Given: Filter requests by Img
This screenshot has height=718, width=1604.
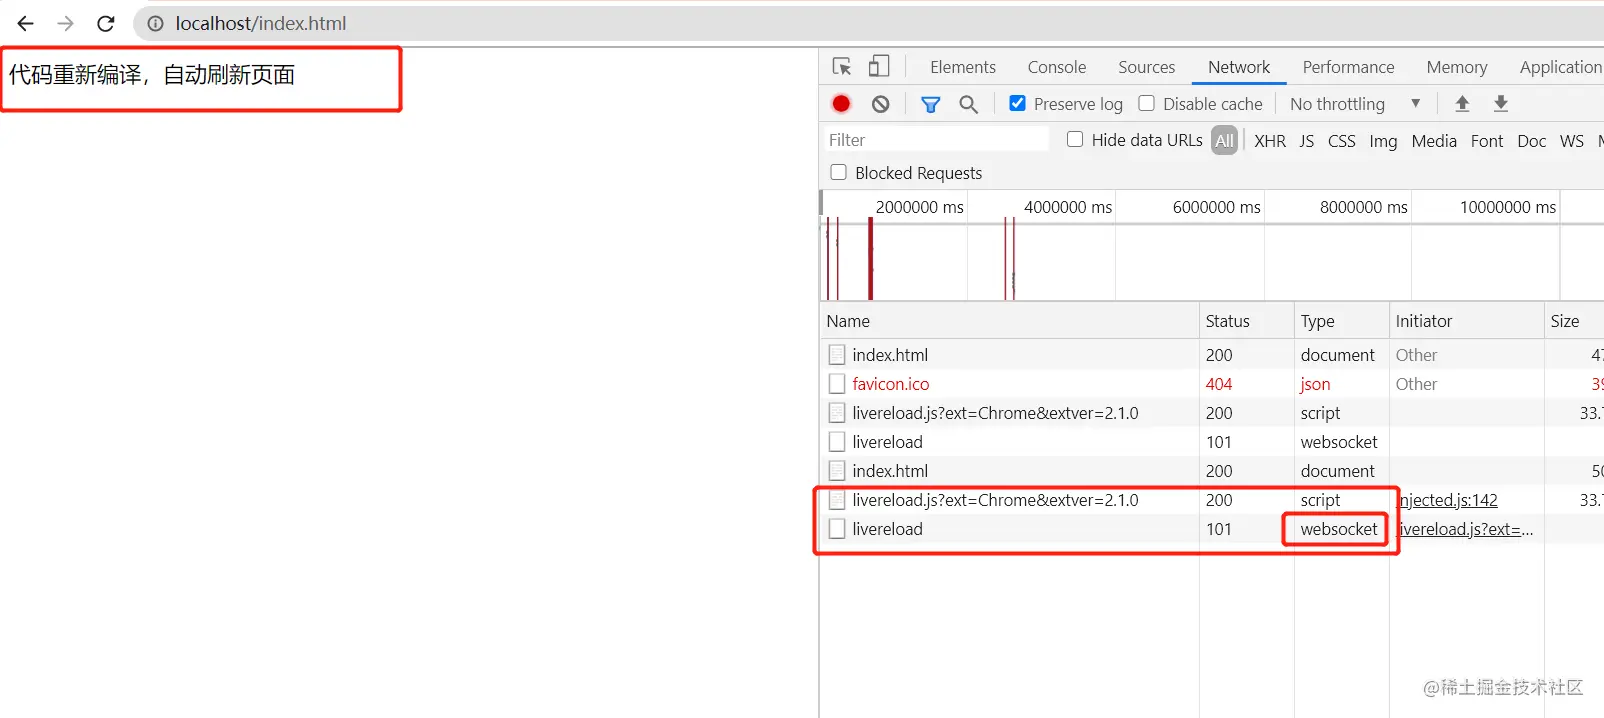Looking at the screenshot, I should tap(1383, 141).
